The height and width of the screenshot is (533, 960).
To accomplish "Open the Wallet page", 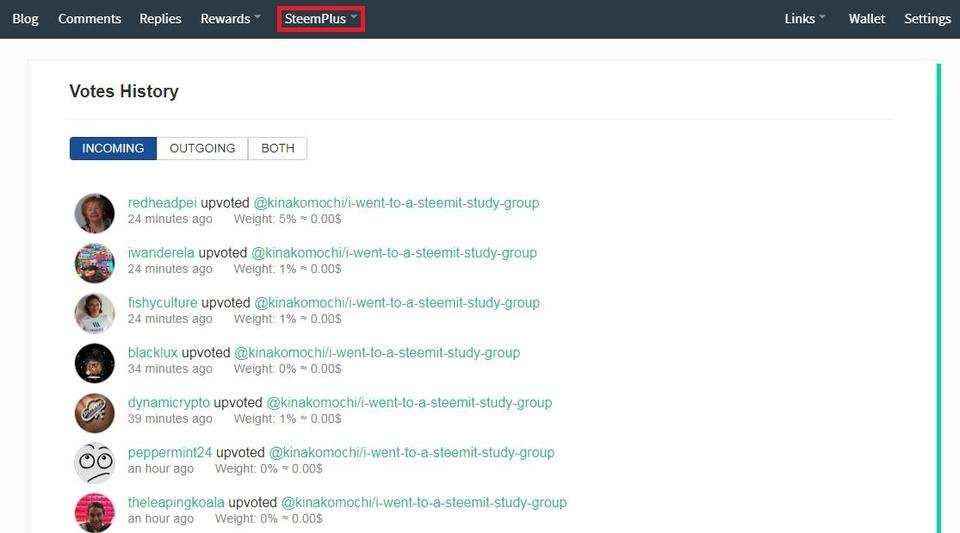I will point(867,19).
